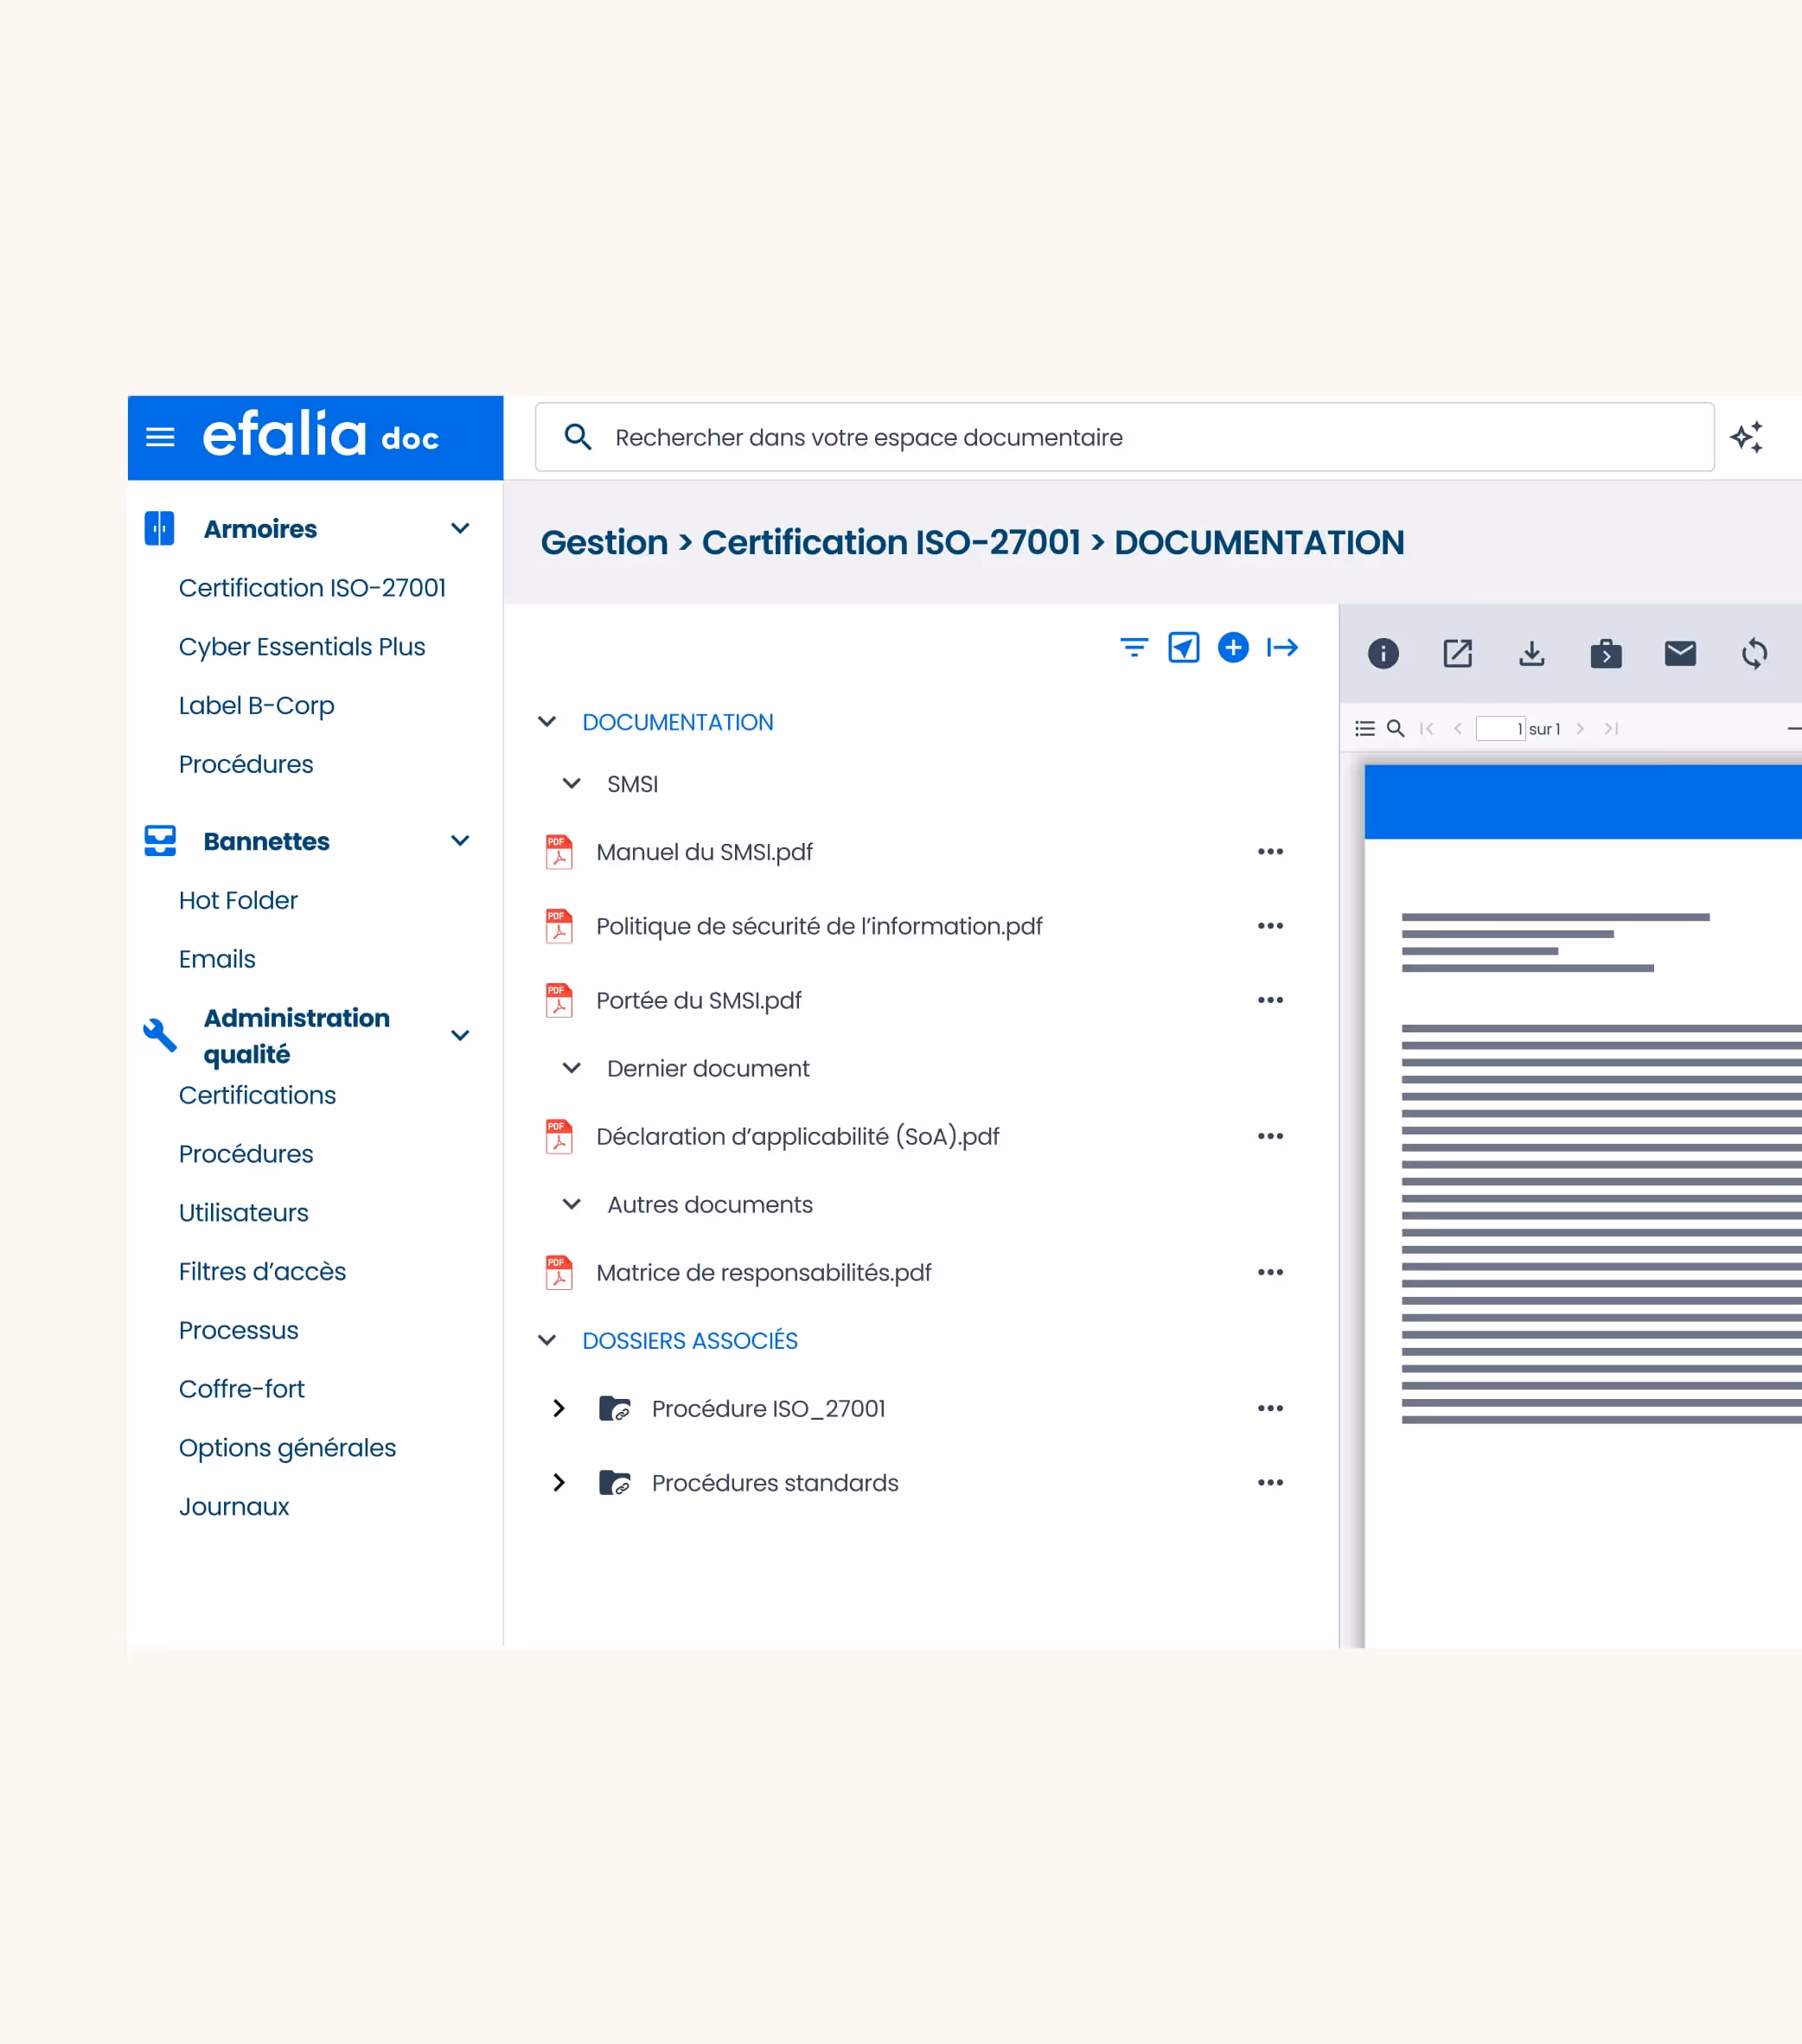The width and height of the screenshot is (1802, 2044).
Task: Focus the documentary space search field
Action: click(x=1124, y=437)
